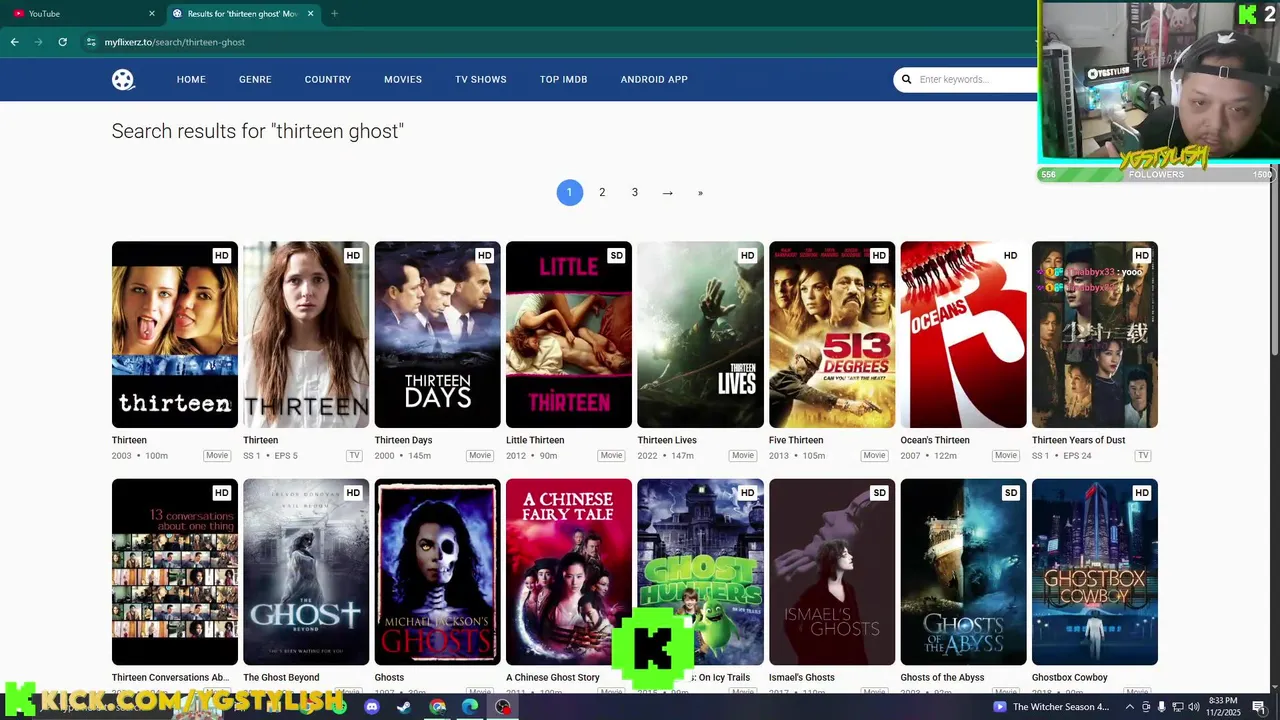Open The Ghost Beyond poster

coord(306,572)
